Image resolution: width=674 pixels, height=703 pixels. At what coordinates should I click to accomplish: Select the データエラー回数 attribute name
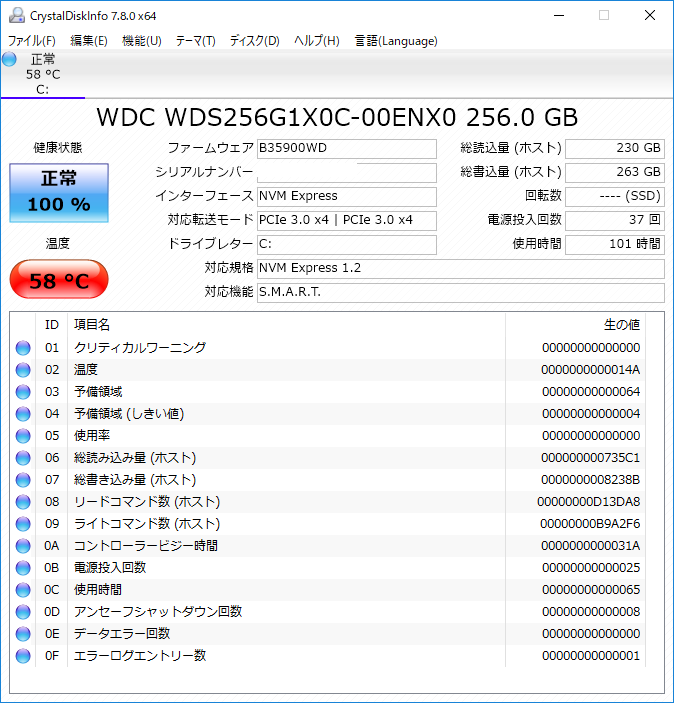(x=122, y=634)
